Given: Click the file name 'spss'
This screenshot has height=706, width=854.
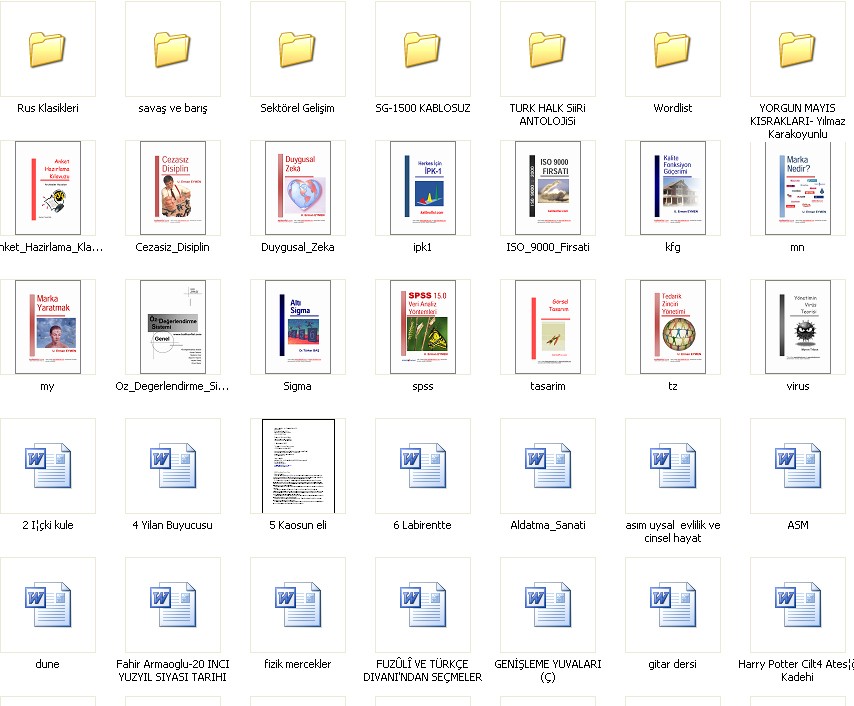Looking at the screenshot, I should click(423, 386).
